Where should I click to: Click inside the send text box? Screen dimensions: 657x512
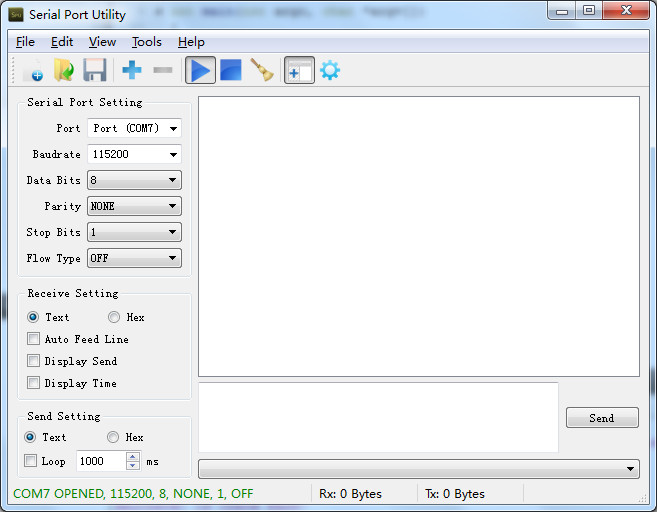coord(378,417)
